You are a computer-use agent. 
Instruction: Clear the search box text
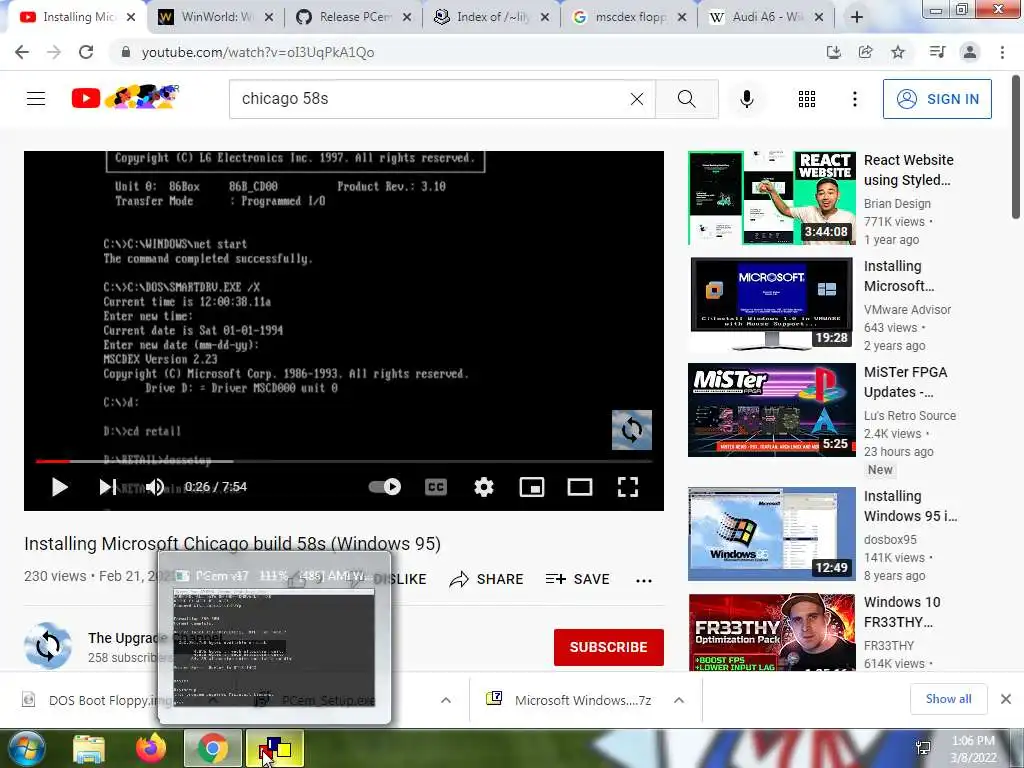coord(637,99)
